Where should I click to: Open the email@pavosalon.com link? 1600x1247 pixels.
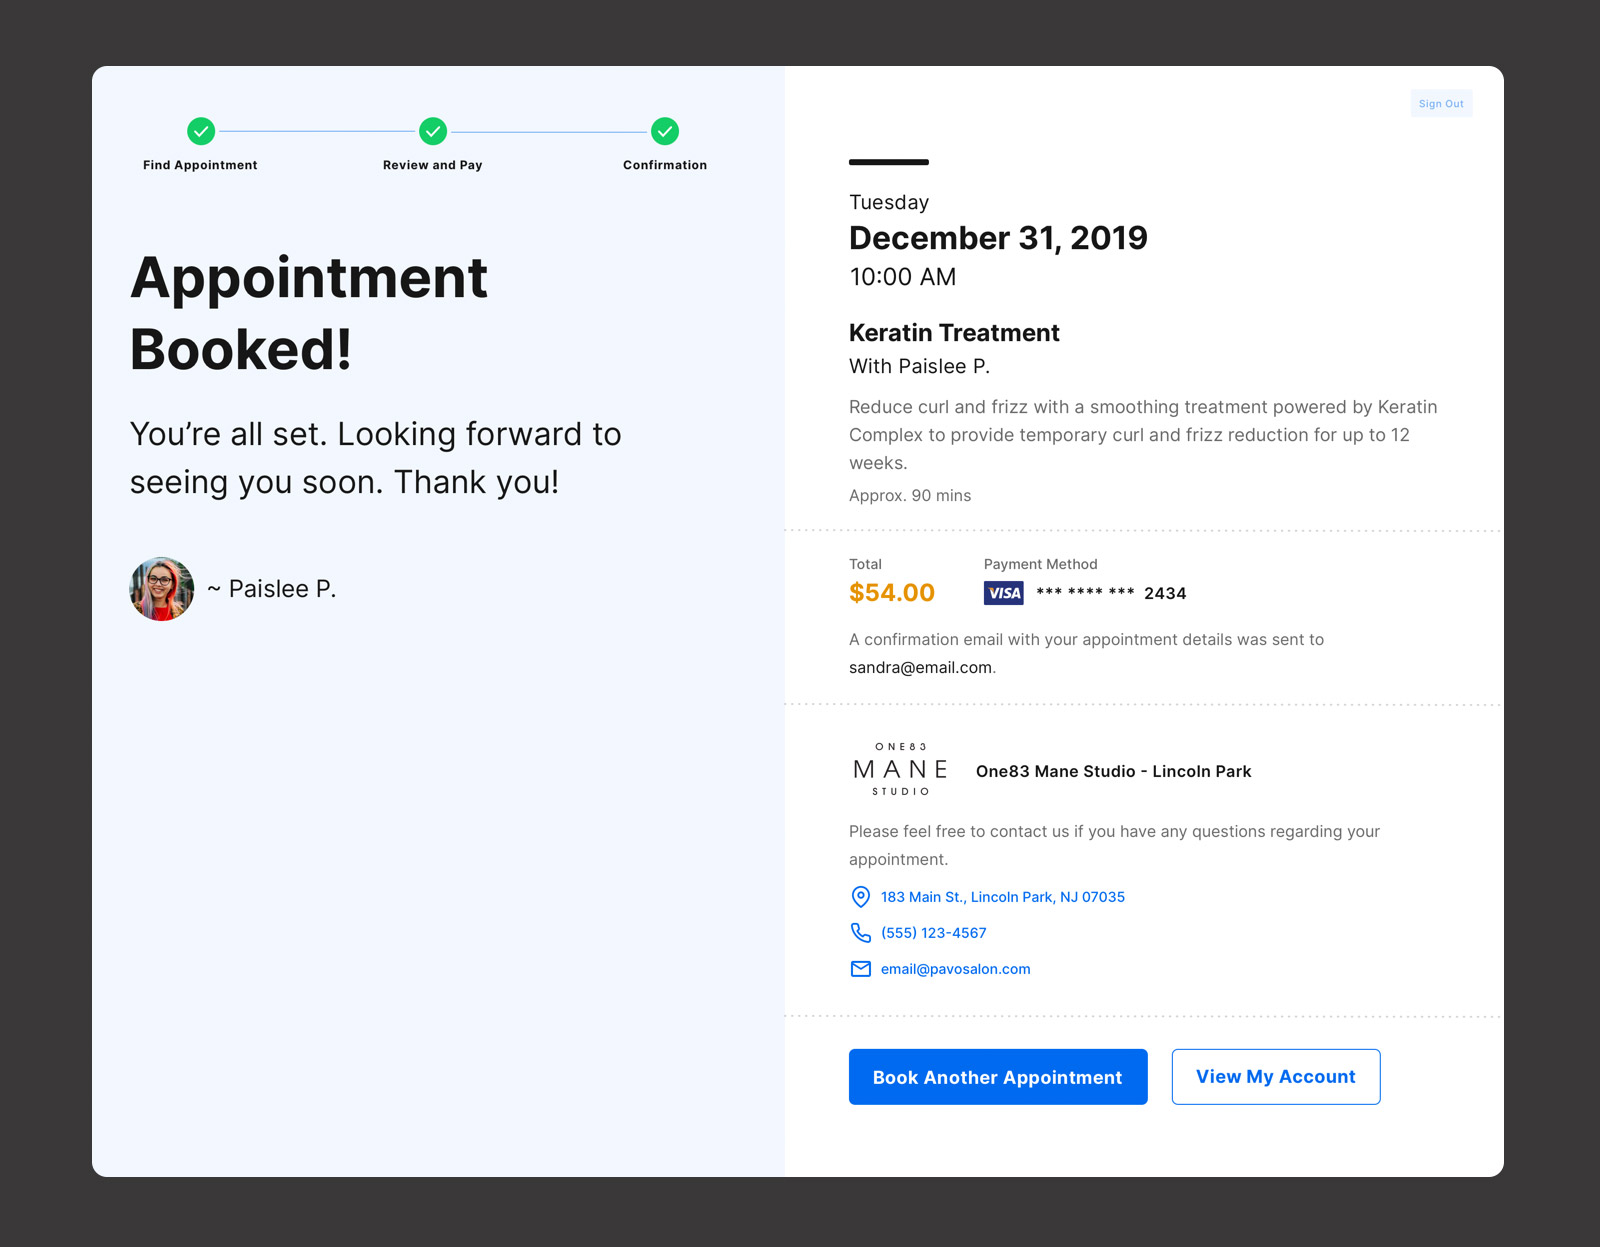956,969
